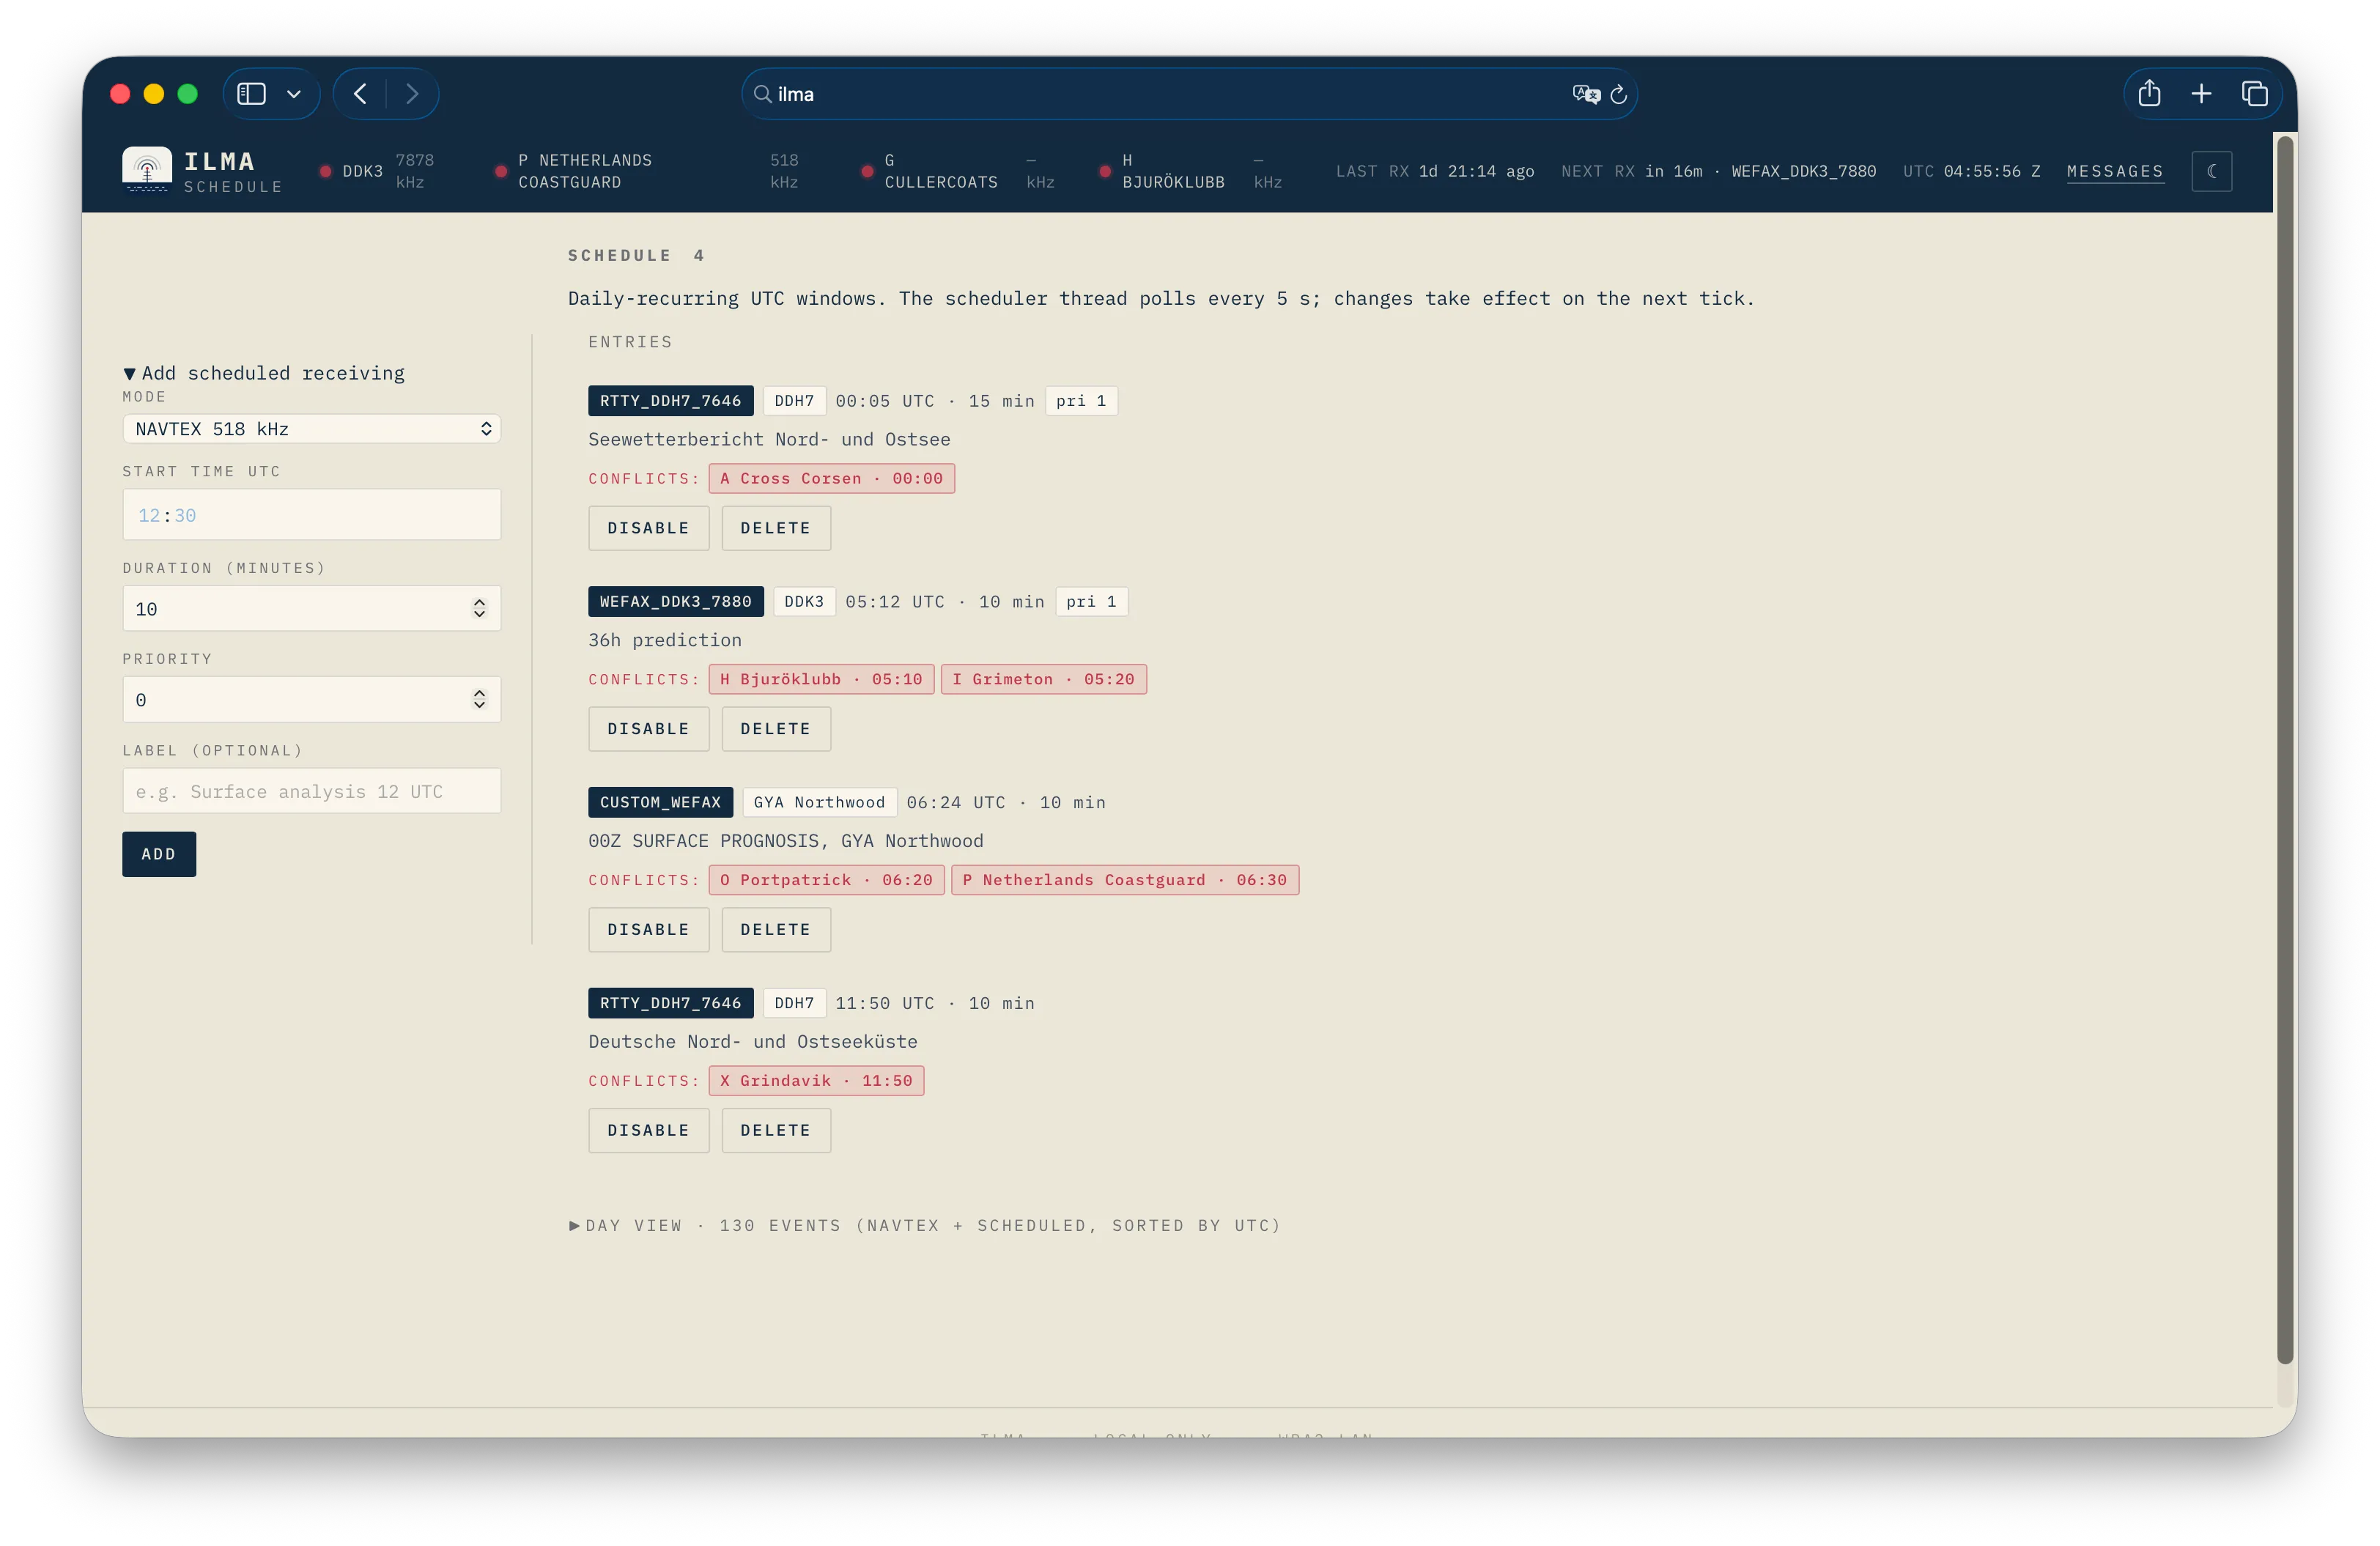2380x1546 pixels.
Task: Click the LAST RX 1d 21:14 ago indicator
Action: (1434, 171)
